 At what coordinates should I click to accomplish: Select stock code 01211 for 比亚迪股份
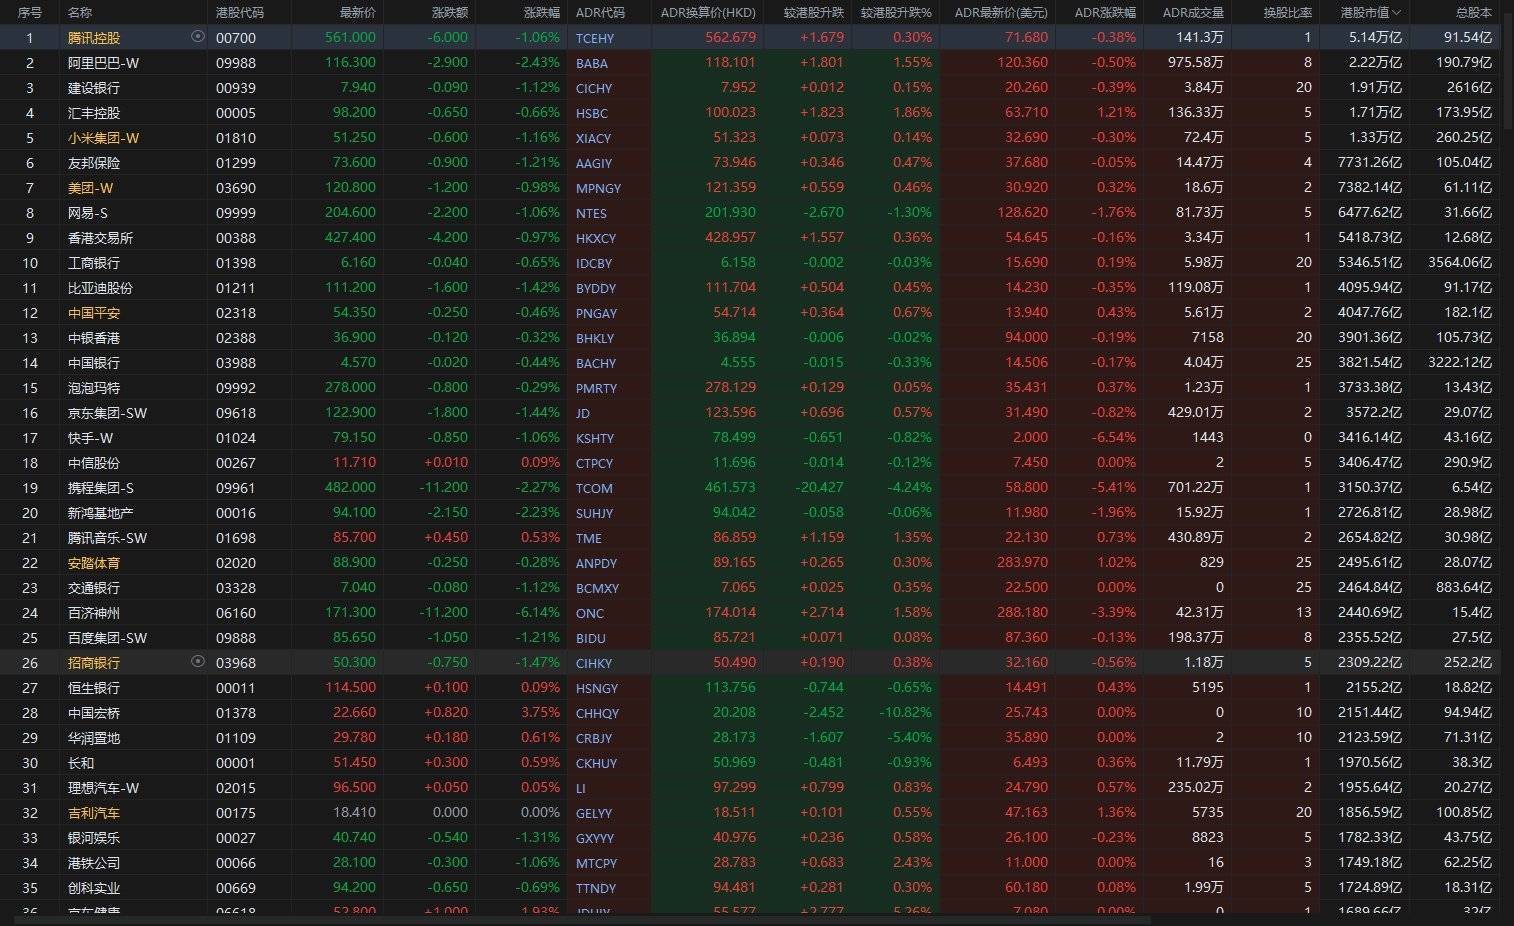tap(235, 288)
